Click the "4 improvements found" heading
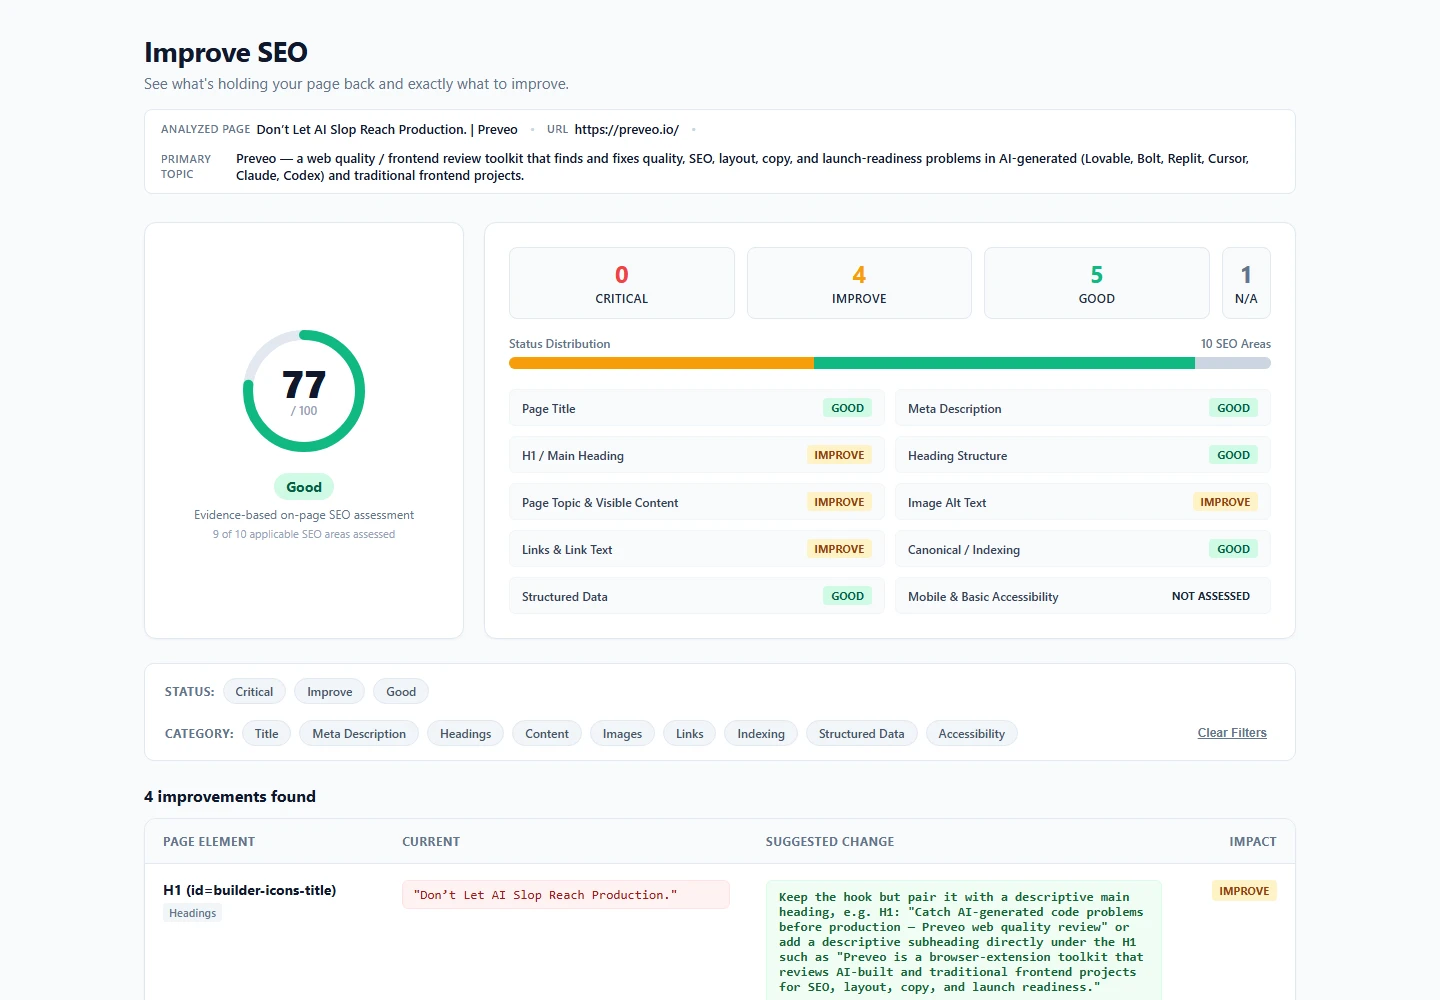Viewport: 1440px width, 1000px height. tap(230, 796)
